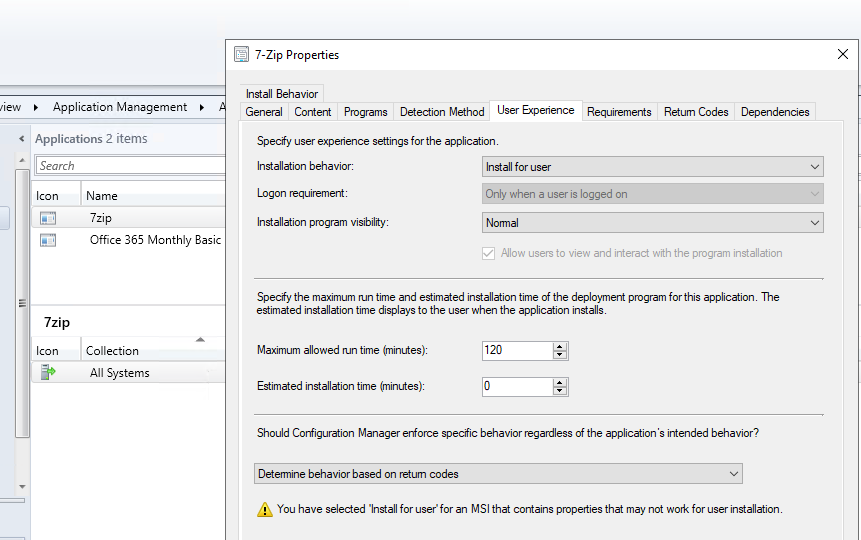The width and height of the screenshot is (861, 540).
Task: Click the Icon column header in Applications list
Action: pyautogui.click(x=56, y=196)
